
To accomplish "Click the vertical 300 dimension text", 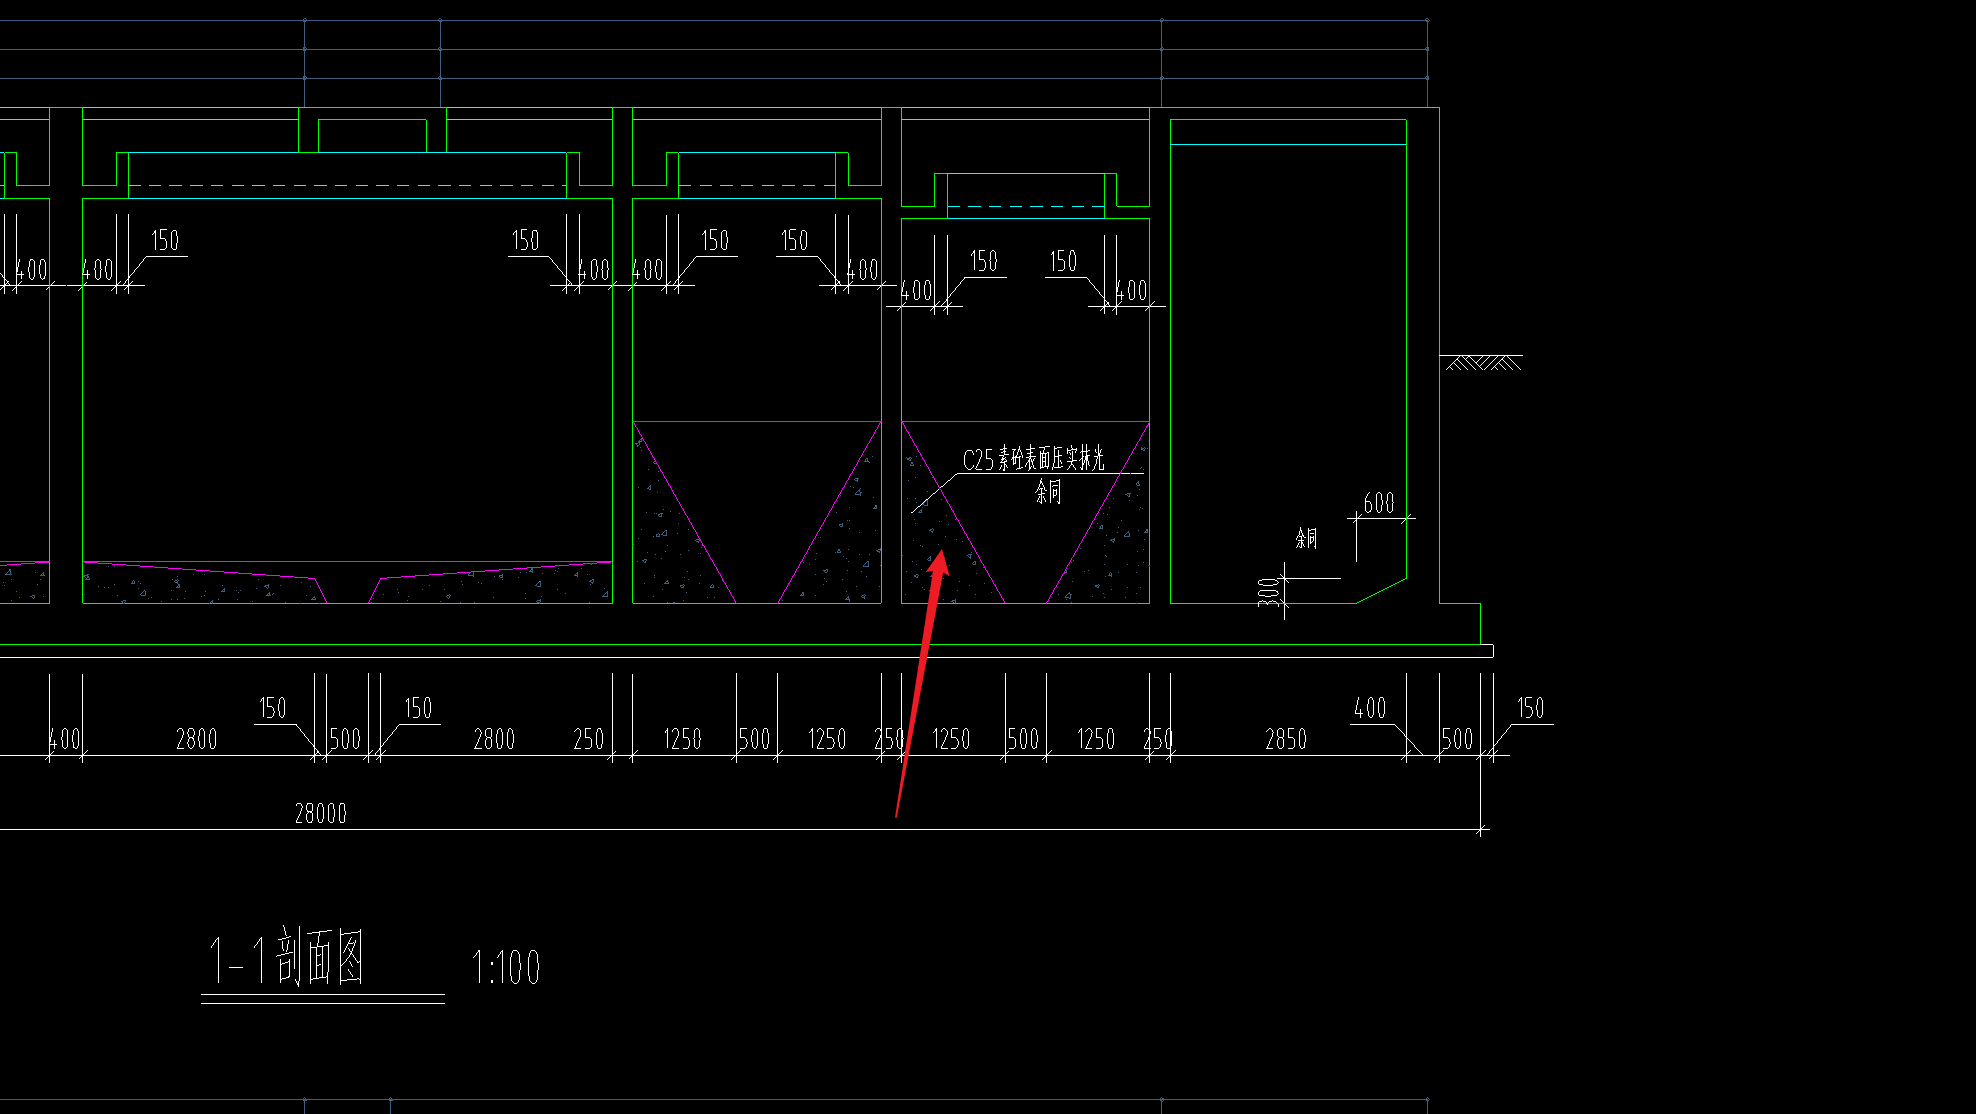I will click(x=1268, y=591).
